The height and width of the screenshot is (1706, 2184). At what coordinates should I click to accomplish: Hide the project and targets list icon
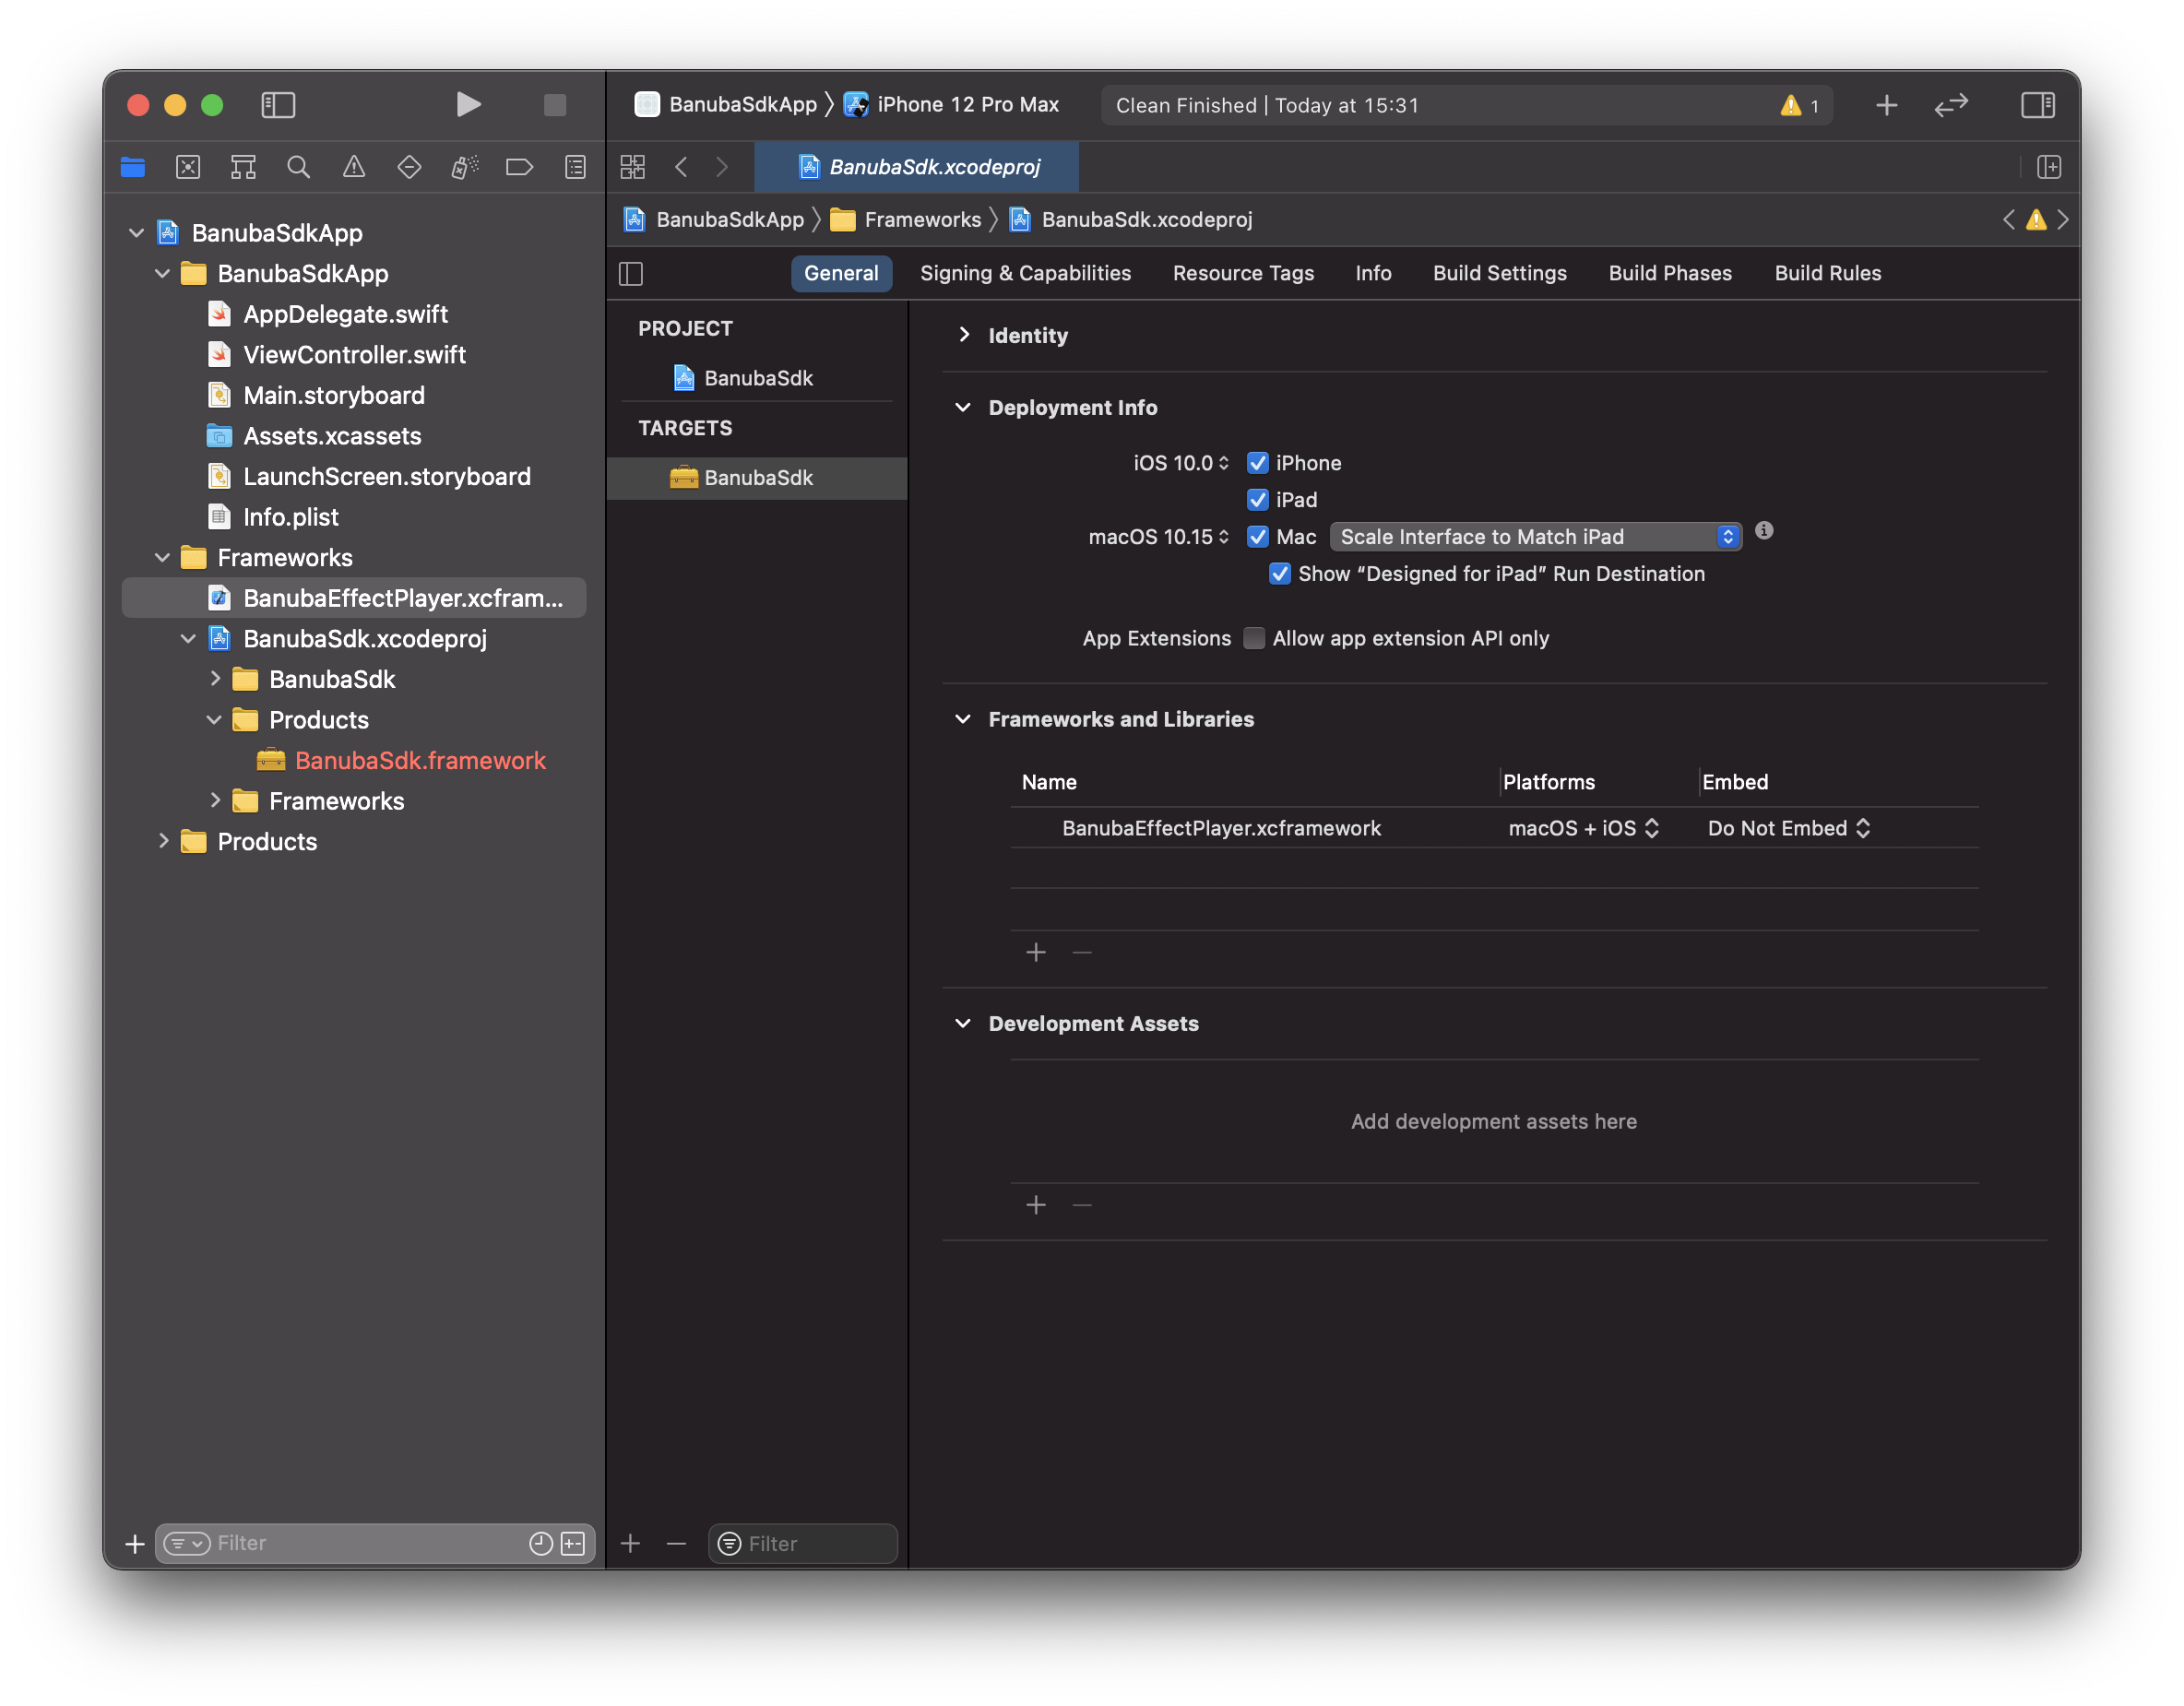pyautogui.click(x=631, y=274)
